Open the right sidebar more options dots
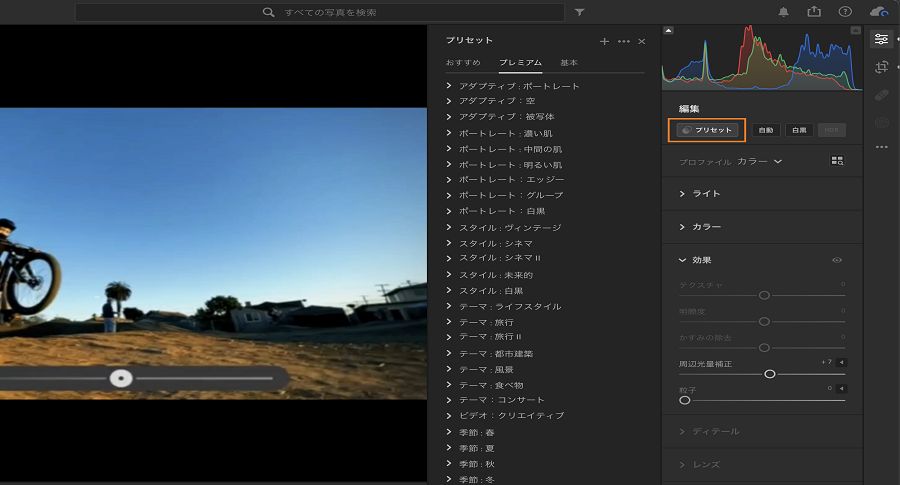 tap(882, 148)
